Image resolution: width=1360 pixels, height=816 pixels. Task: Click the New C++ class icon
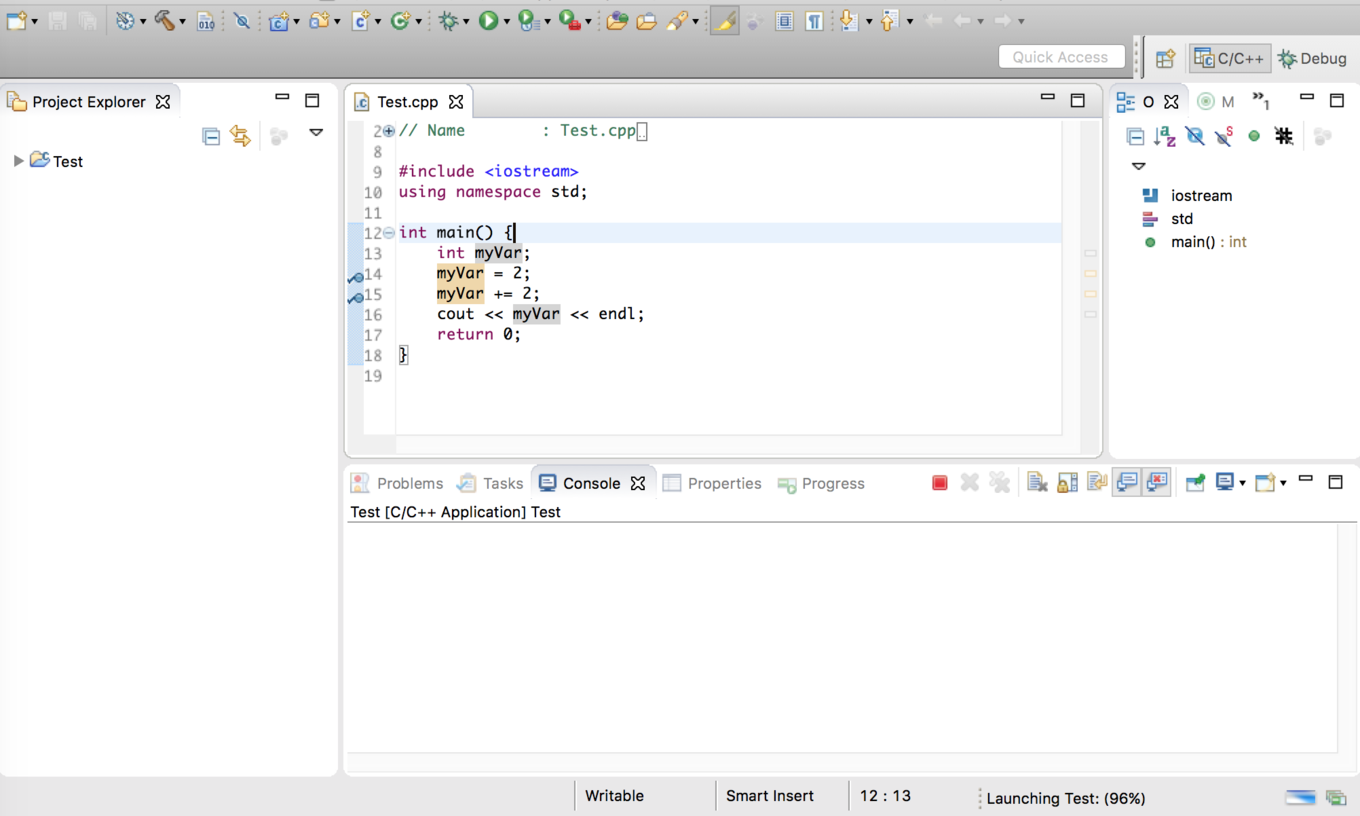(x=400, y=20)
